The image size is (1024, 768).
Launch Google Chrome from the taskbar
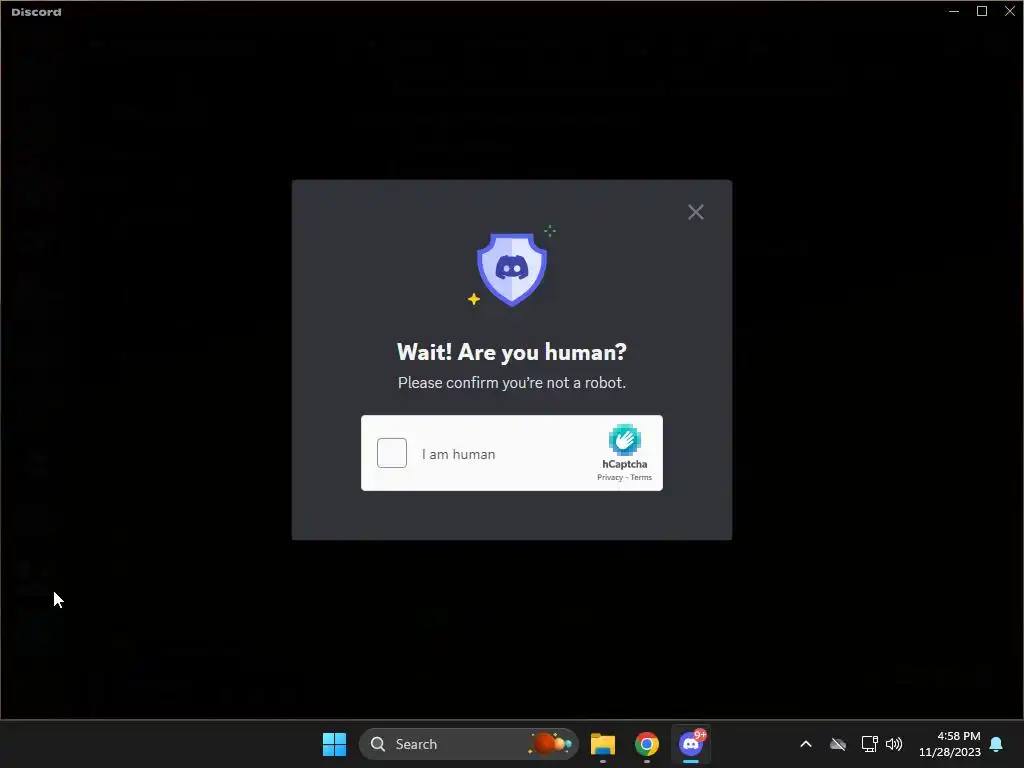click(x=647, y=744)
